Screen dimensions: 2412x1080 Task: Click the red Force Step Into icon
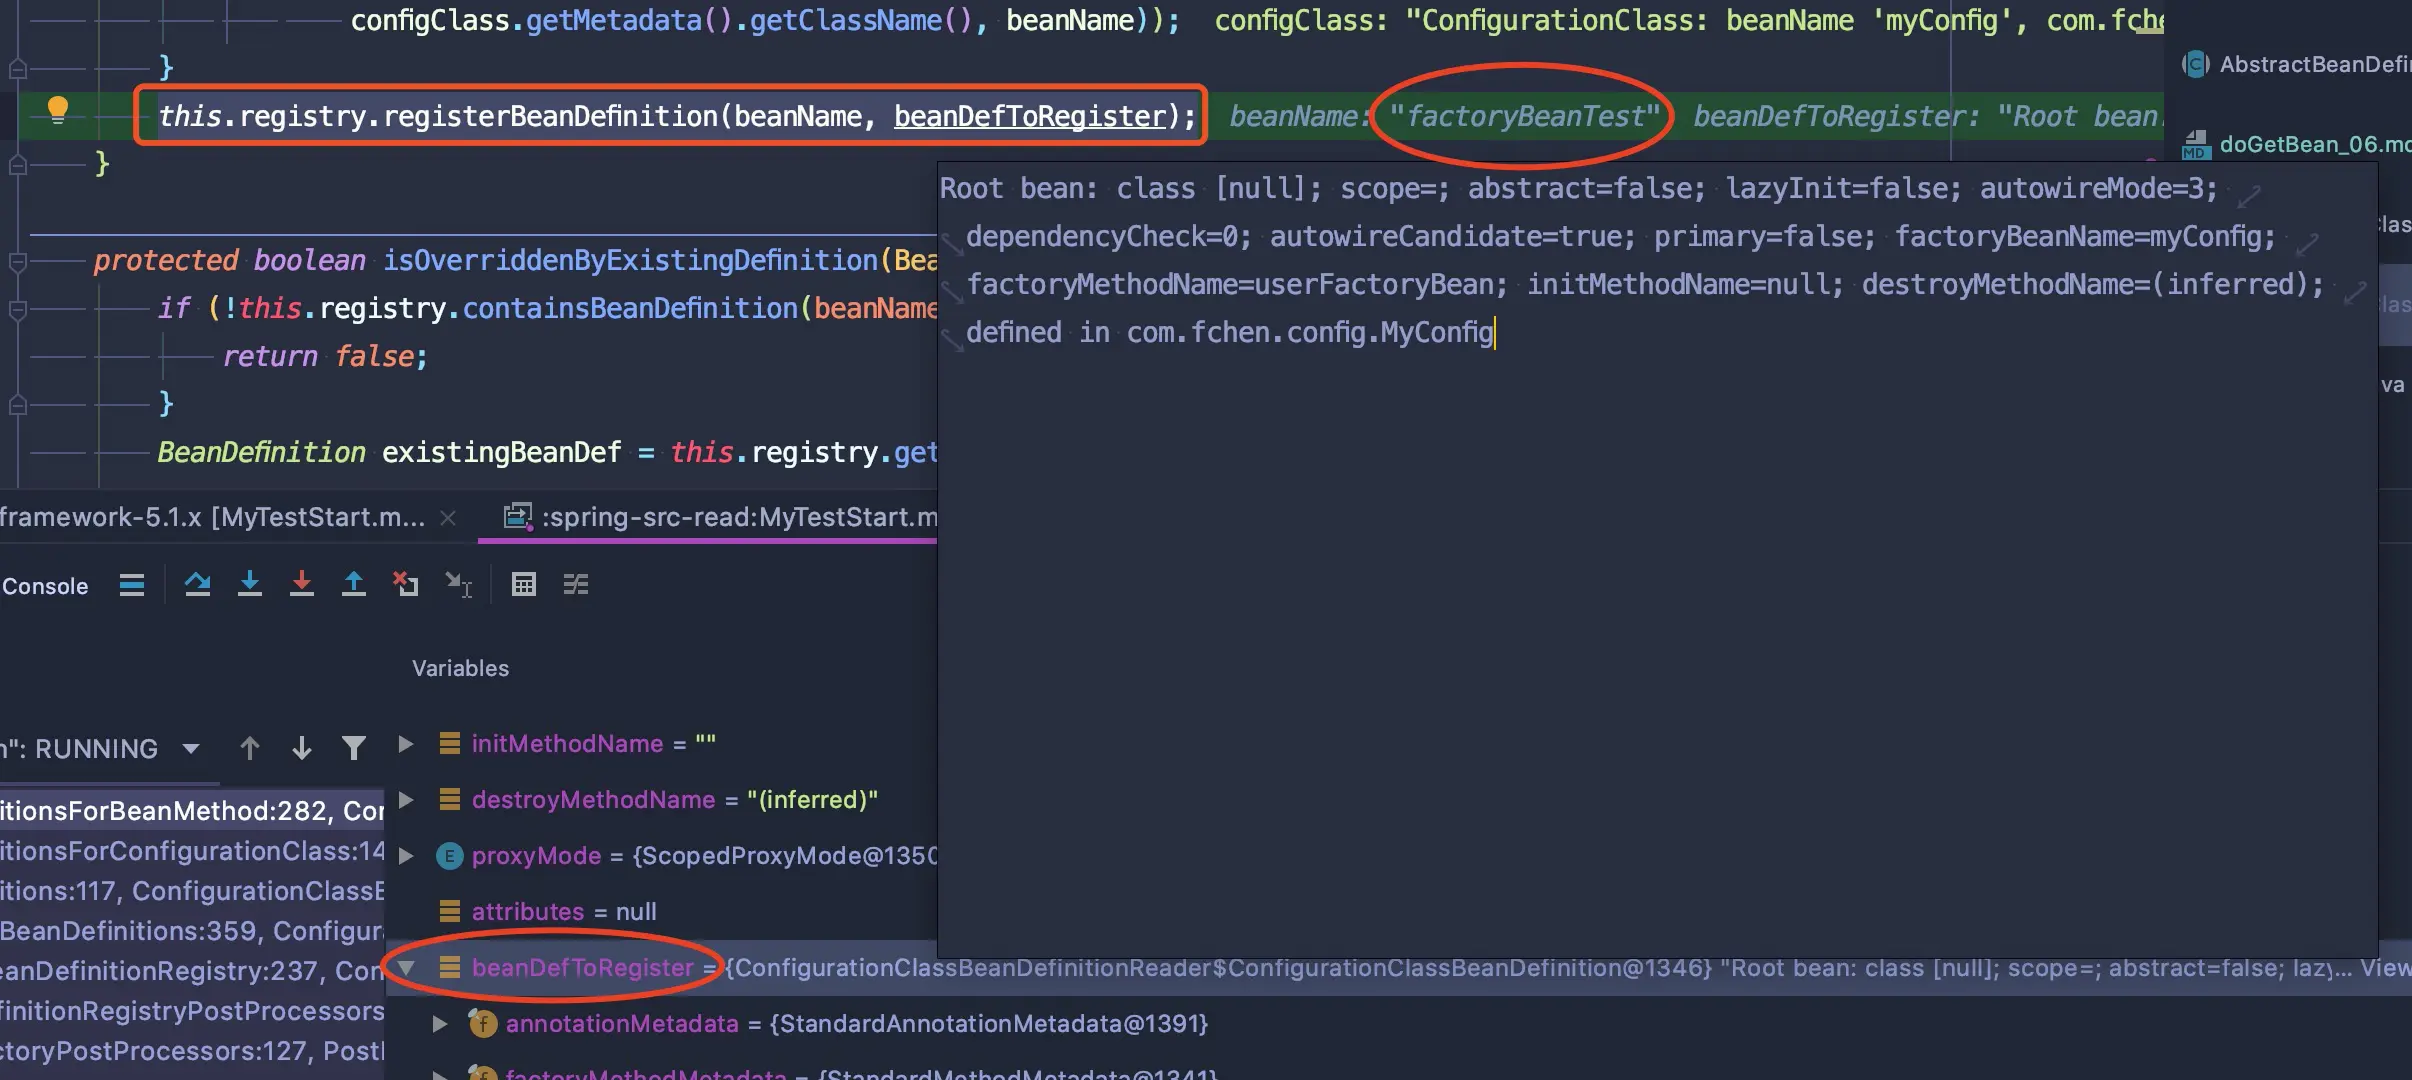[302, 584]
